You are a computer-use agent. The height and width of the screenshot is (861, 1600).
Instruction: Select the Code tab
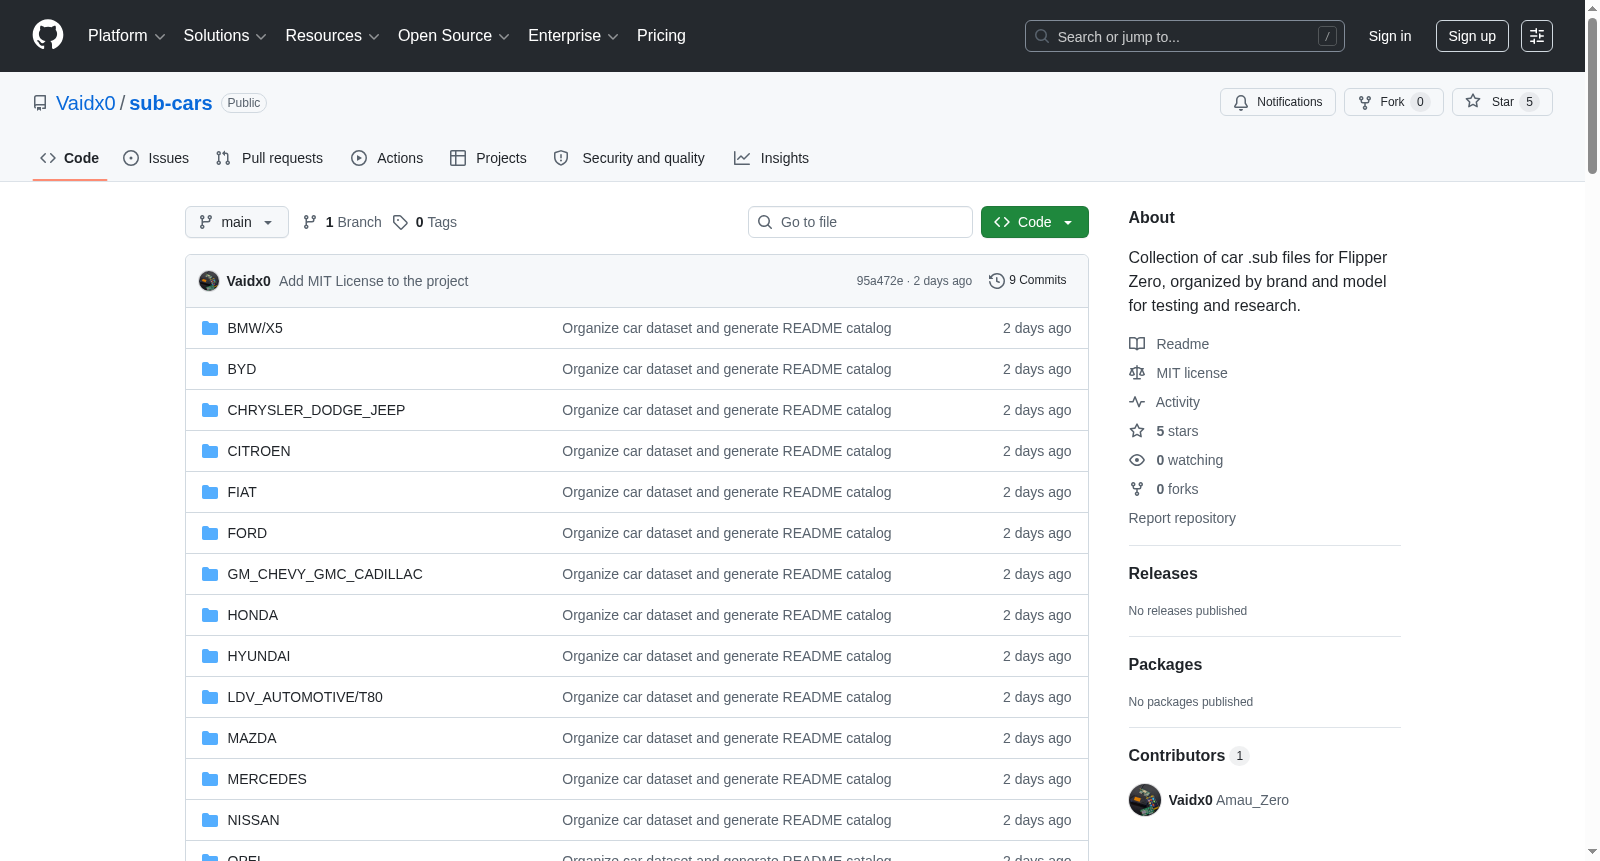click(x=70, y=158)
